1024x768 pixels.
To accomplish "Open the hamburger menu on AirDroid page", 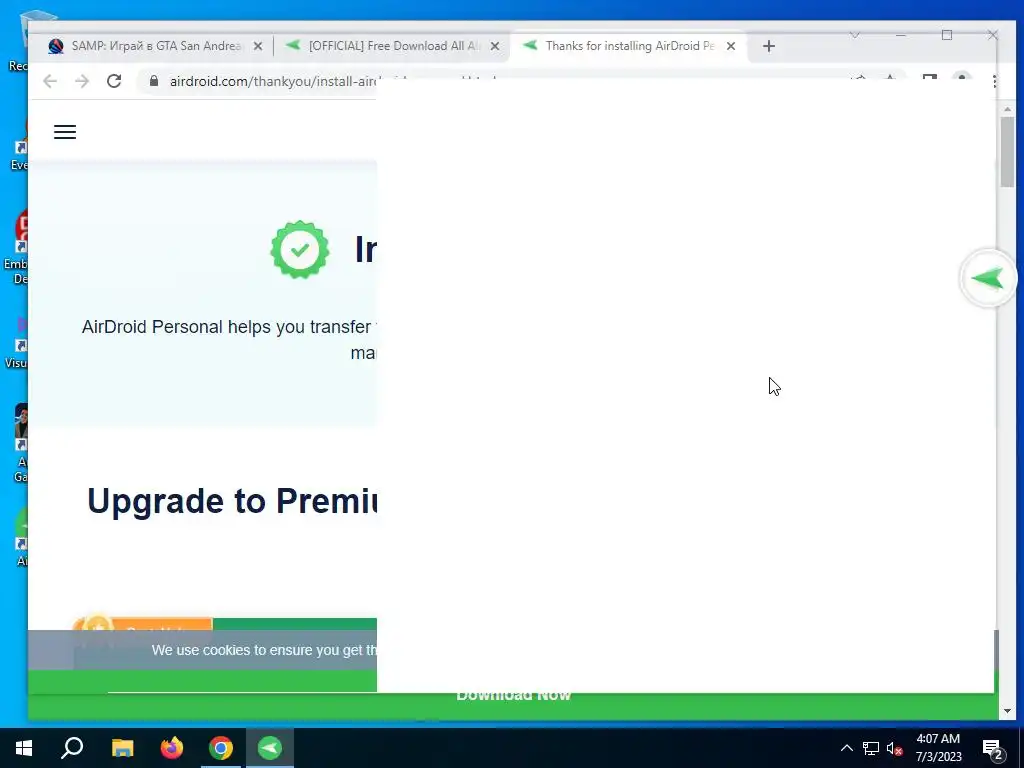I will (x=65, y=132).
